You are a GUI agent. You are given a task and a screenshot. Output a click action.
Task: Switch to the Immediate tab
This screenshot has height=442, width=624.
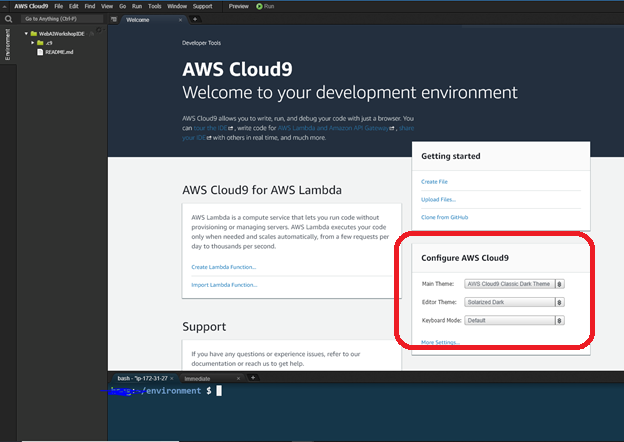(x=197, y=379)
